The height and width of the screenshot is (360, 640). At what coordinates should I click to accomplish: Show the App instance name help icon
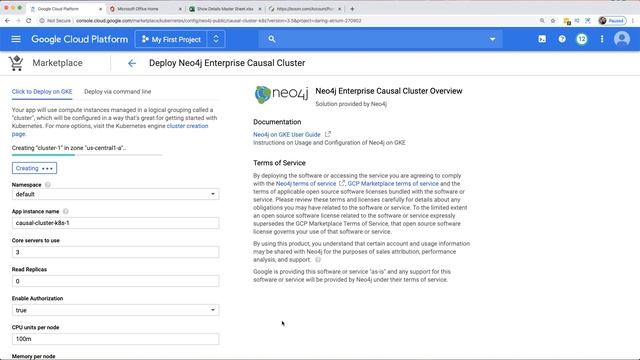(x=66, y=211)
